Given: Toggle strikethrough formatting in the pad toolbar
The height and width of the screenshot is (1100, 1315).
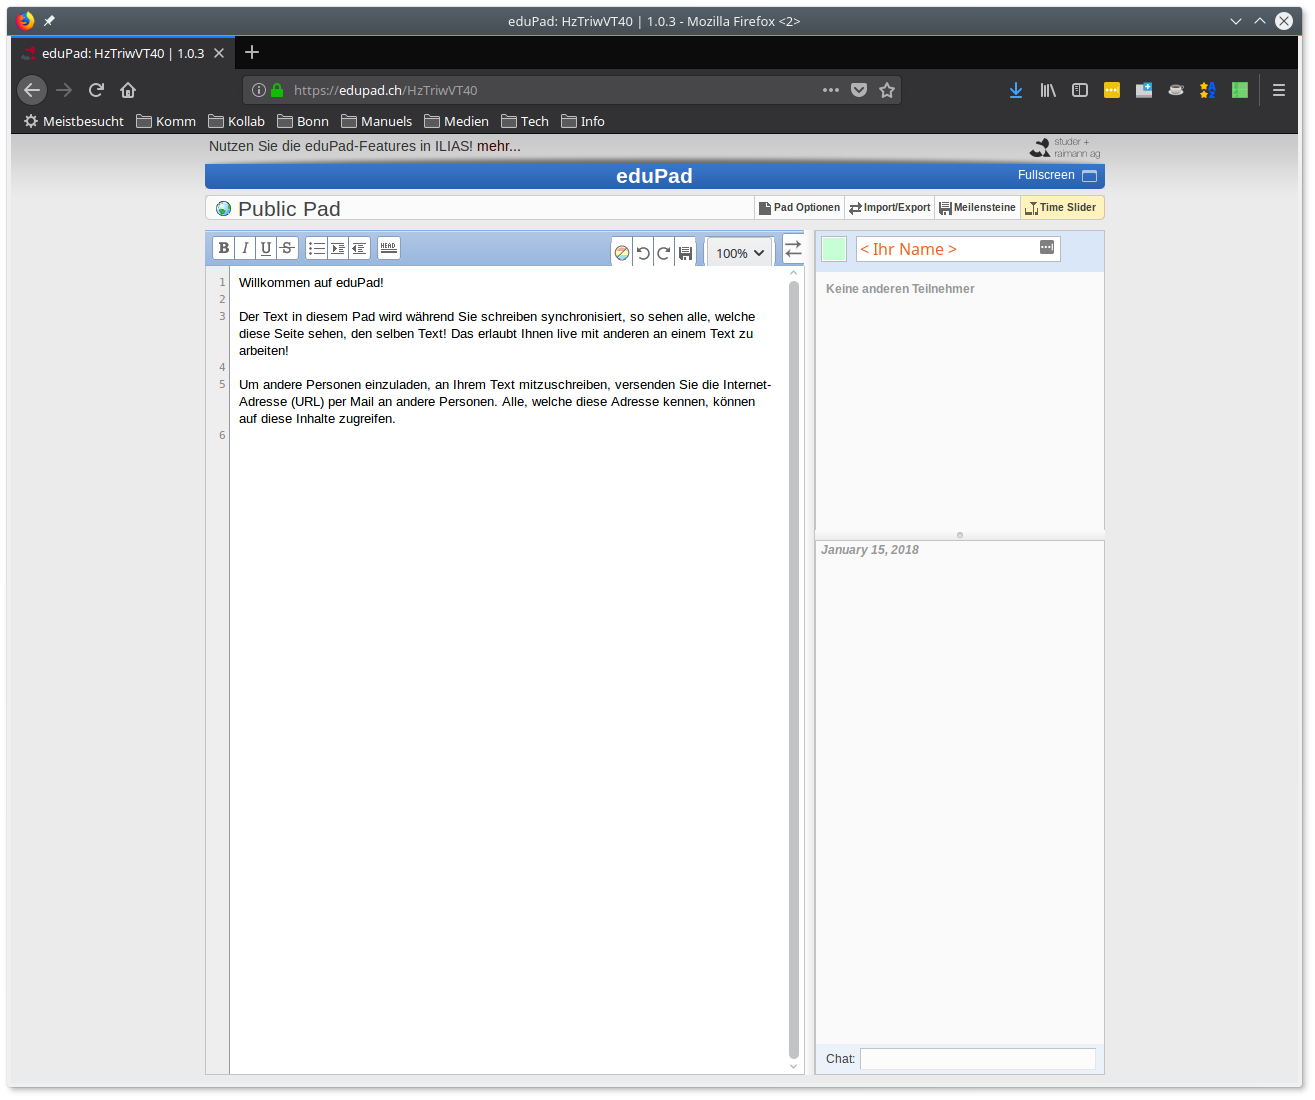Looking at the screenshot, I should pyautogui.click(x=287, y=248).
